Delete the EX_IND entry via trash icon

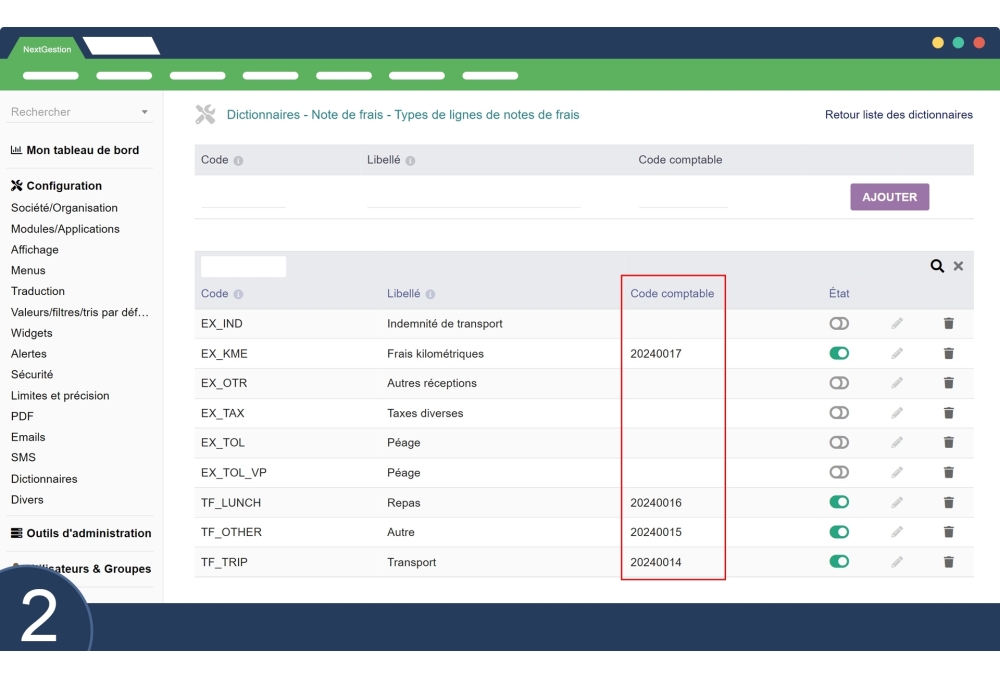click(948, 323)
